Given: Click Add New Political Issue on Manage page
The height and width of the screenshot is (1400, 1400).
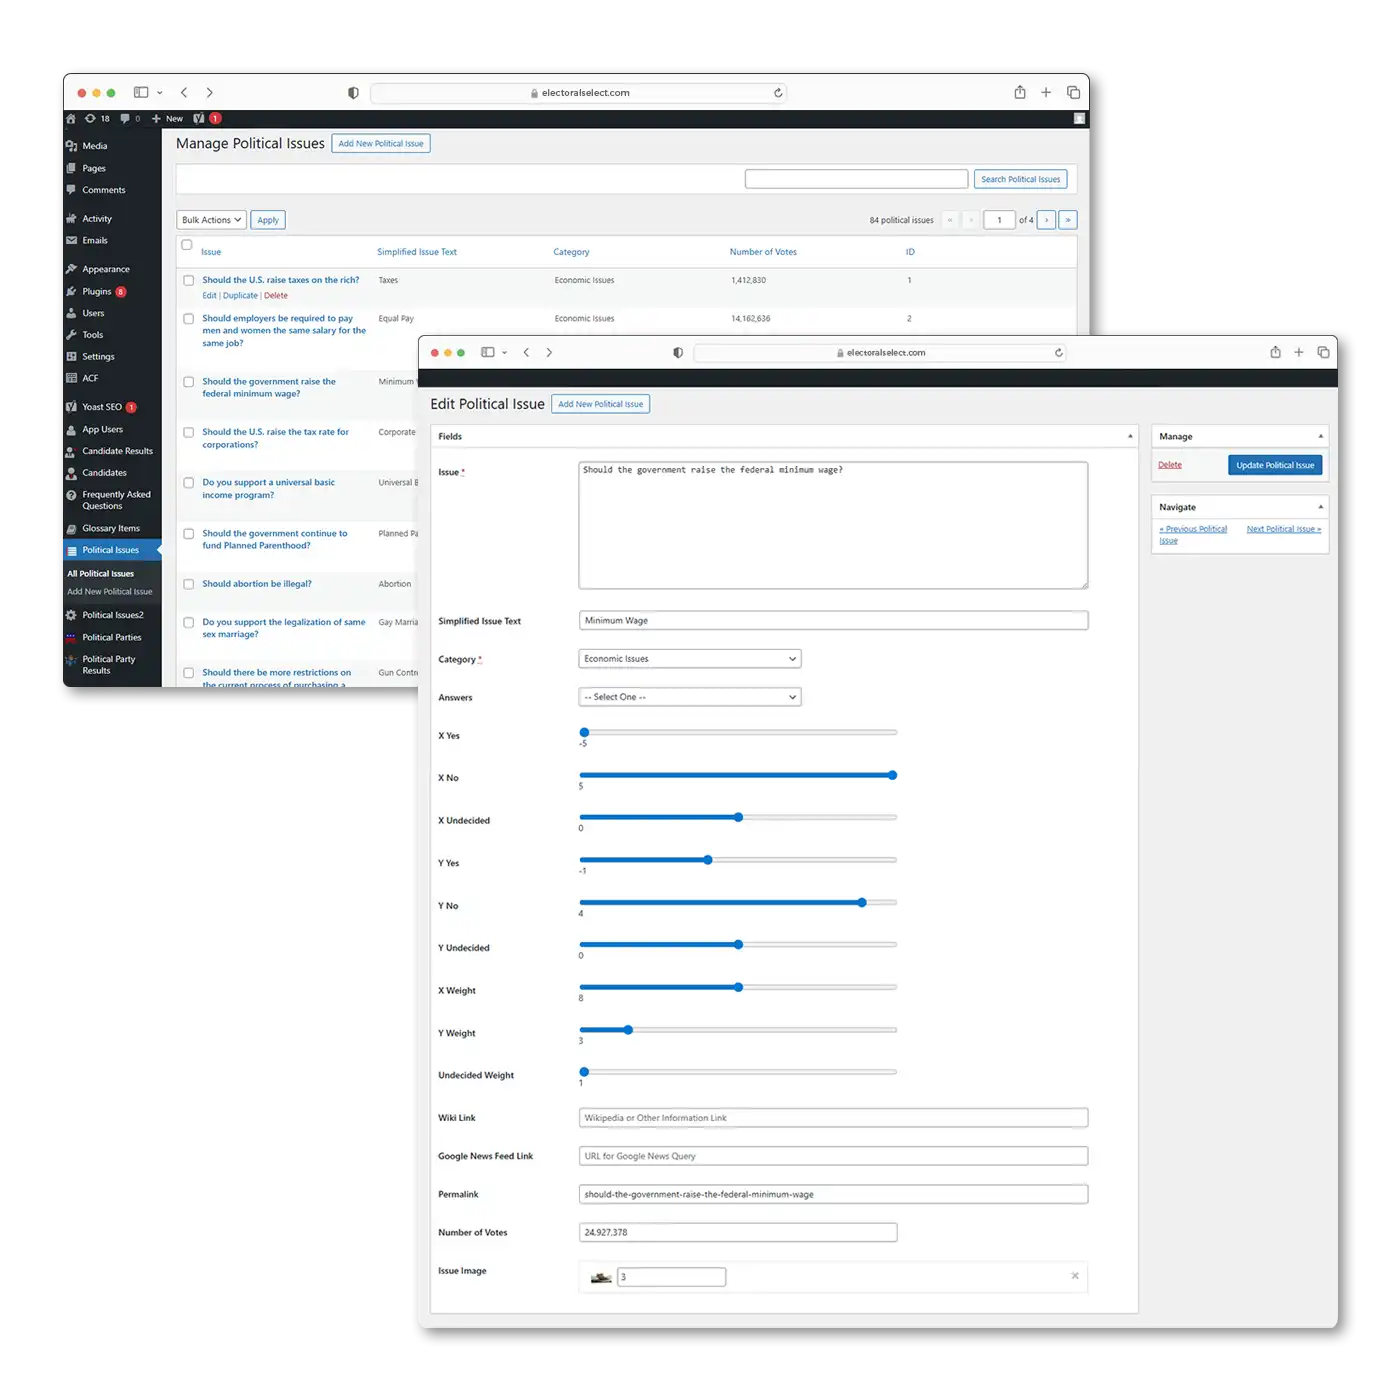Looking at the screenshot, I should (x=381, y=144).
